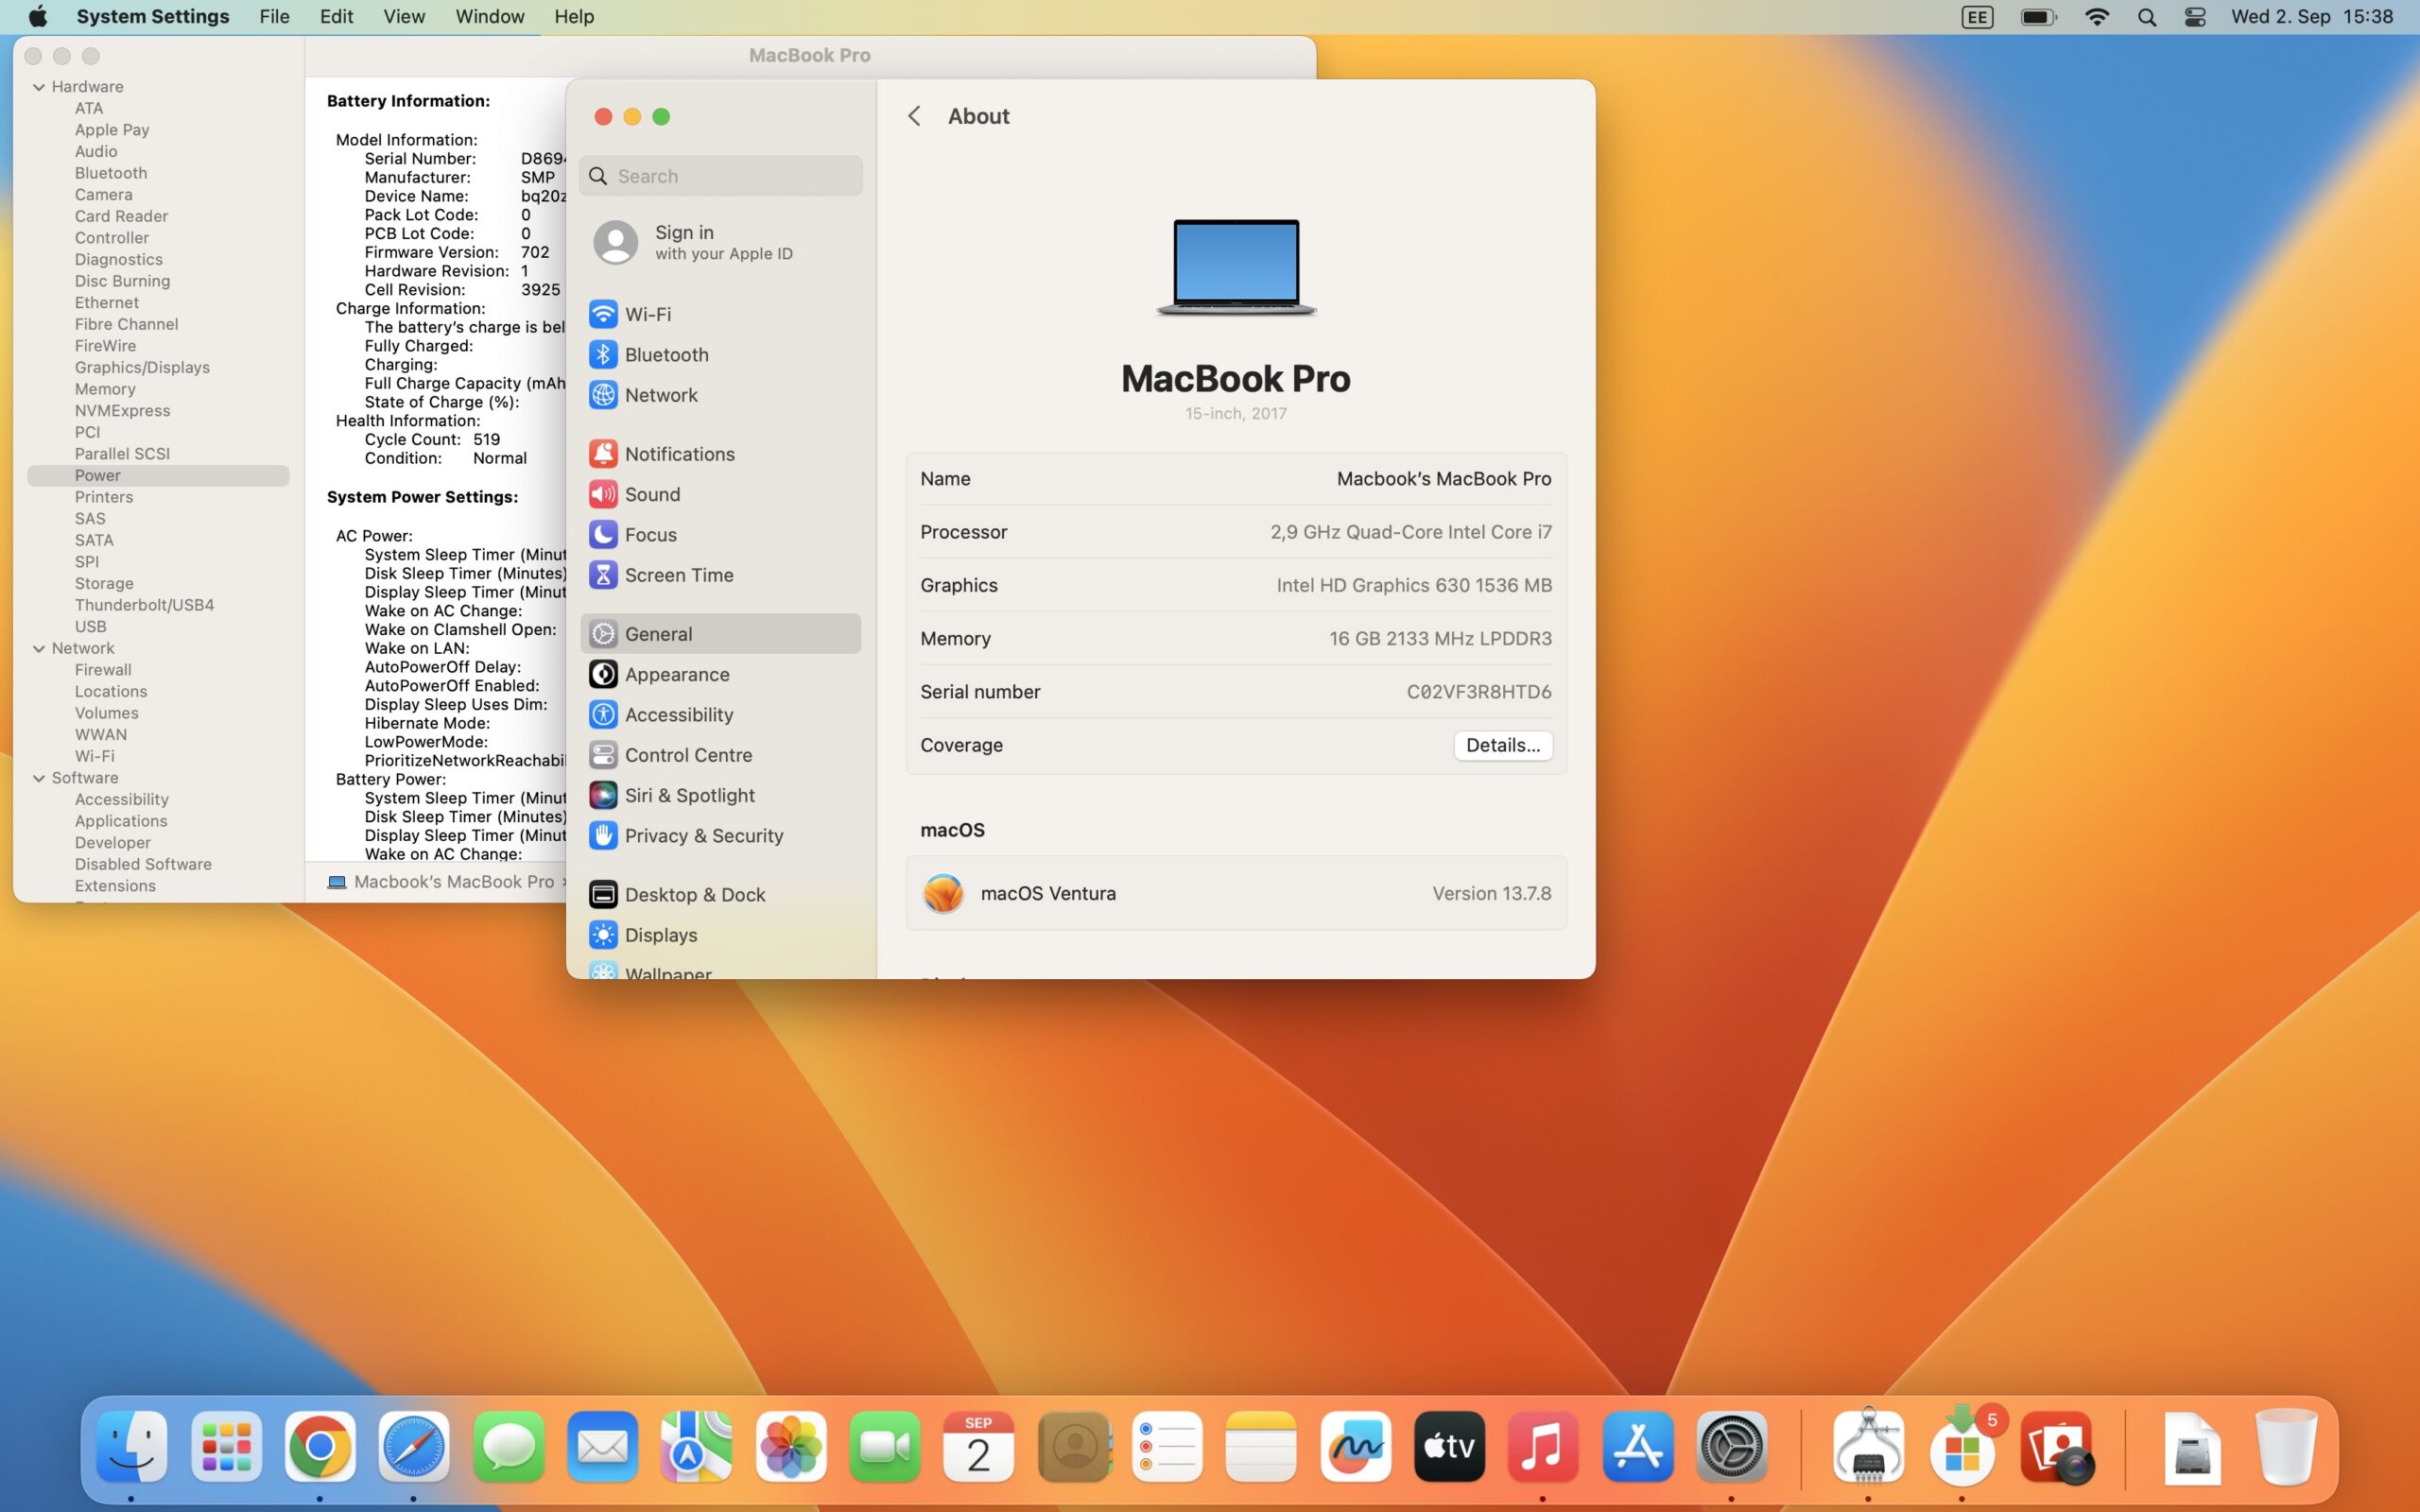Click the General sidebar item
Viewport: 2420px width, 1512px height.
(720, 634)
